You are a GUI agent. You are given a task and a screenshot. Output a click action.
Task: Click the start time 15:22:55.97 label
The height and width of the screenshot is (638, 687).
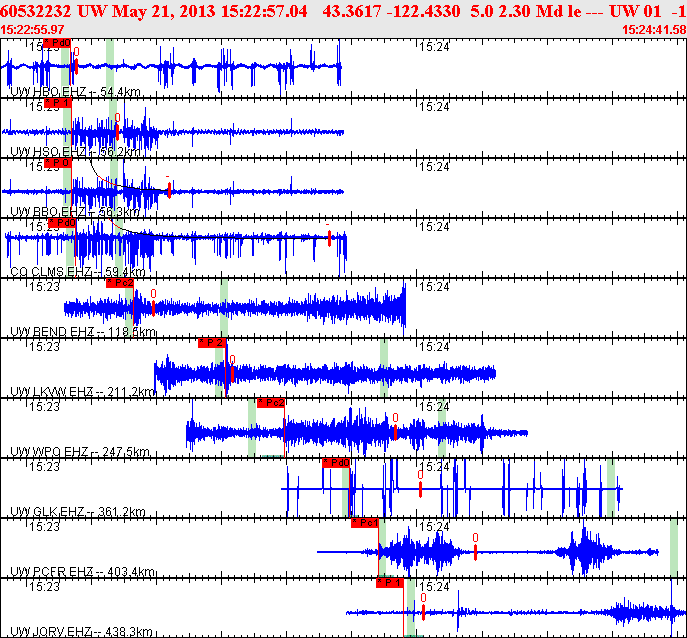pyautogui.click(x=32, y=30)
